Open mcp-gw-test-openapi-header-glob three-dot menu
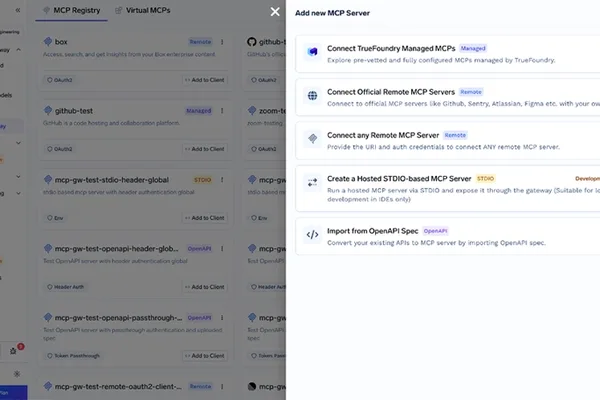Screen dimensions: 600x400 (x=222, y=248)
